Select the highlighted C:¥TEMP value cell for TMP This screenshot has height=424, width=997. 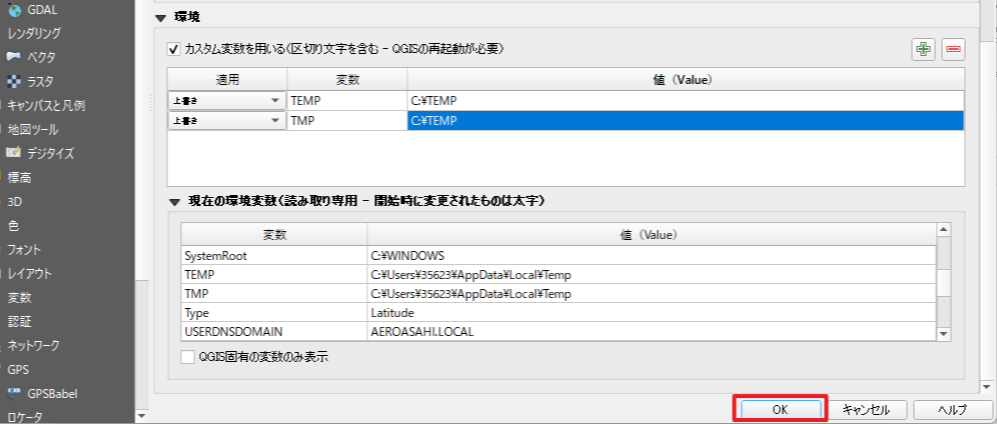pyautogui.click(x=685, y=120)
